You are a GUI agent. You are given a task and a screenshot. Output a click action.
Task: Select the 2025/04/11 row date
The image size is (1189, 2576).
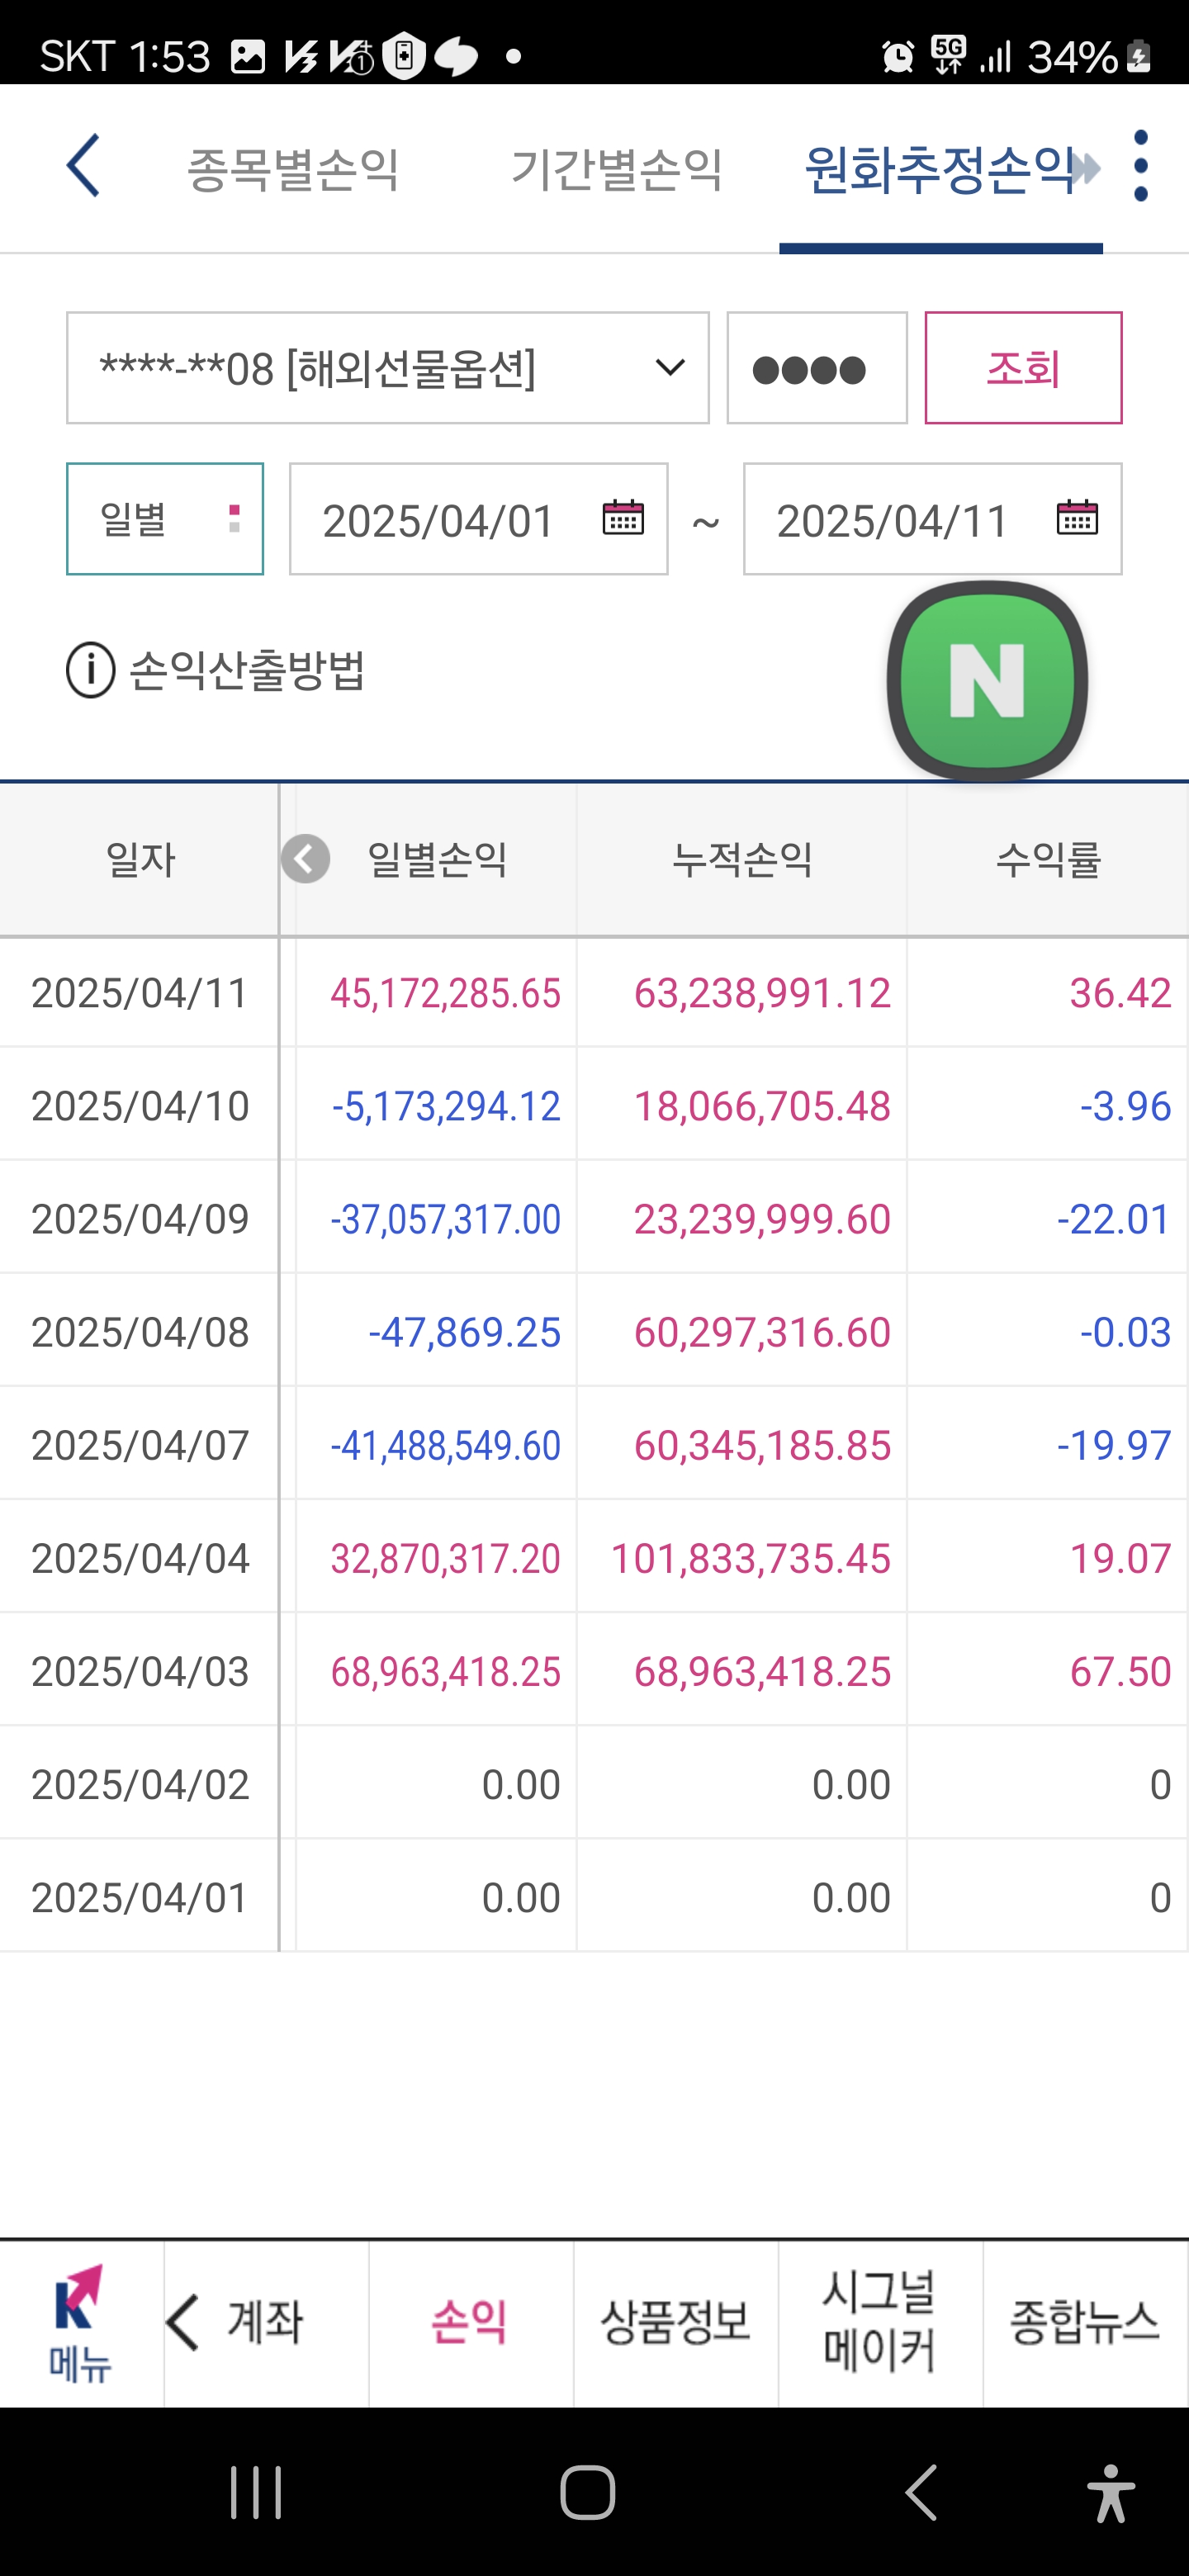point(140,993)
